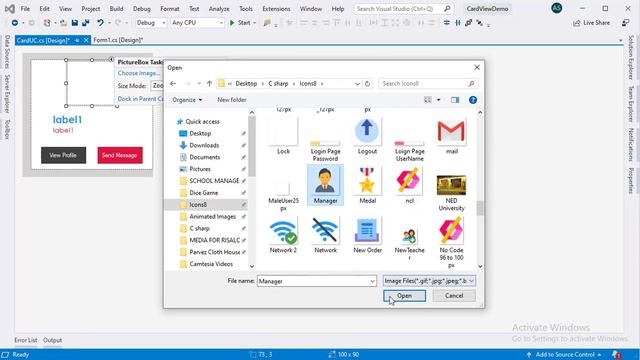Click the Save All toolbar icon
This screenshot has width=640, height=360.
click(86, 23)
